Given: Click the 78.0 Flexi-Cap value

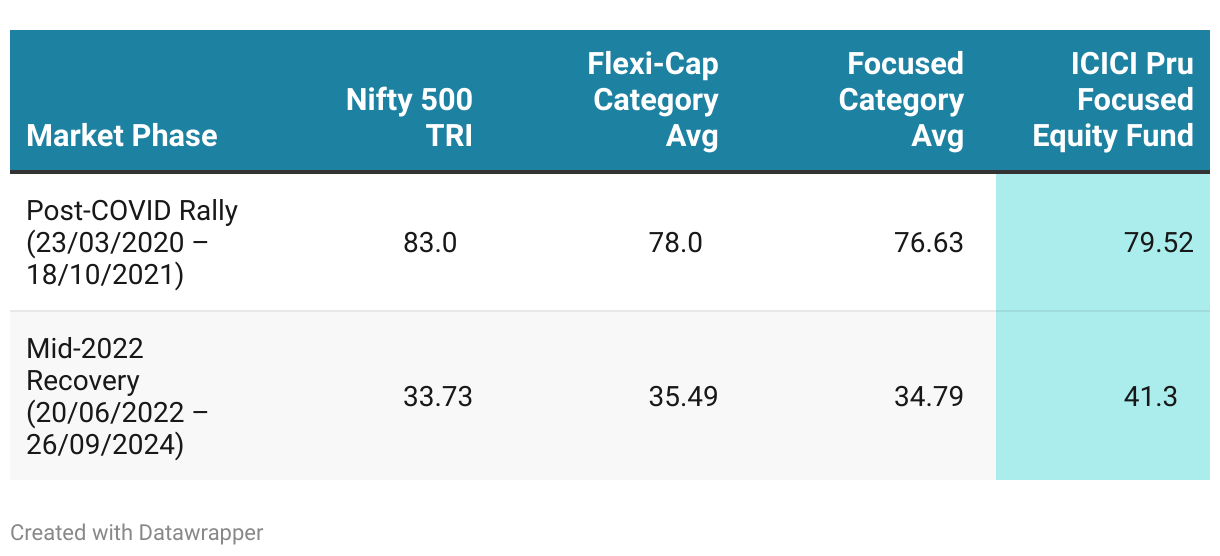Looking at the screenshot, I should point(676,243).
